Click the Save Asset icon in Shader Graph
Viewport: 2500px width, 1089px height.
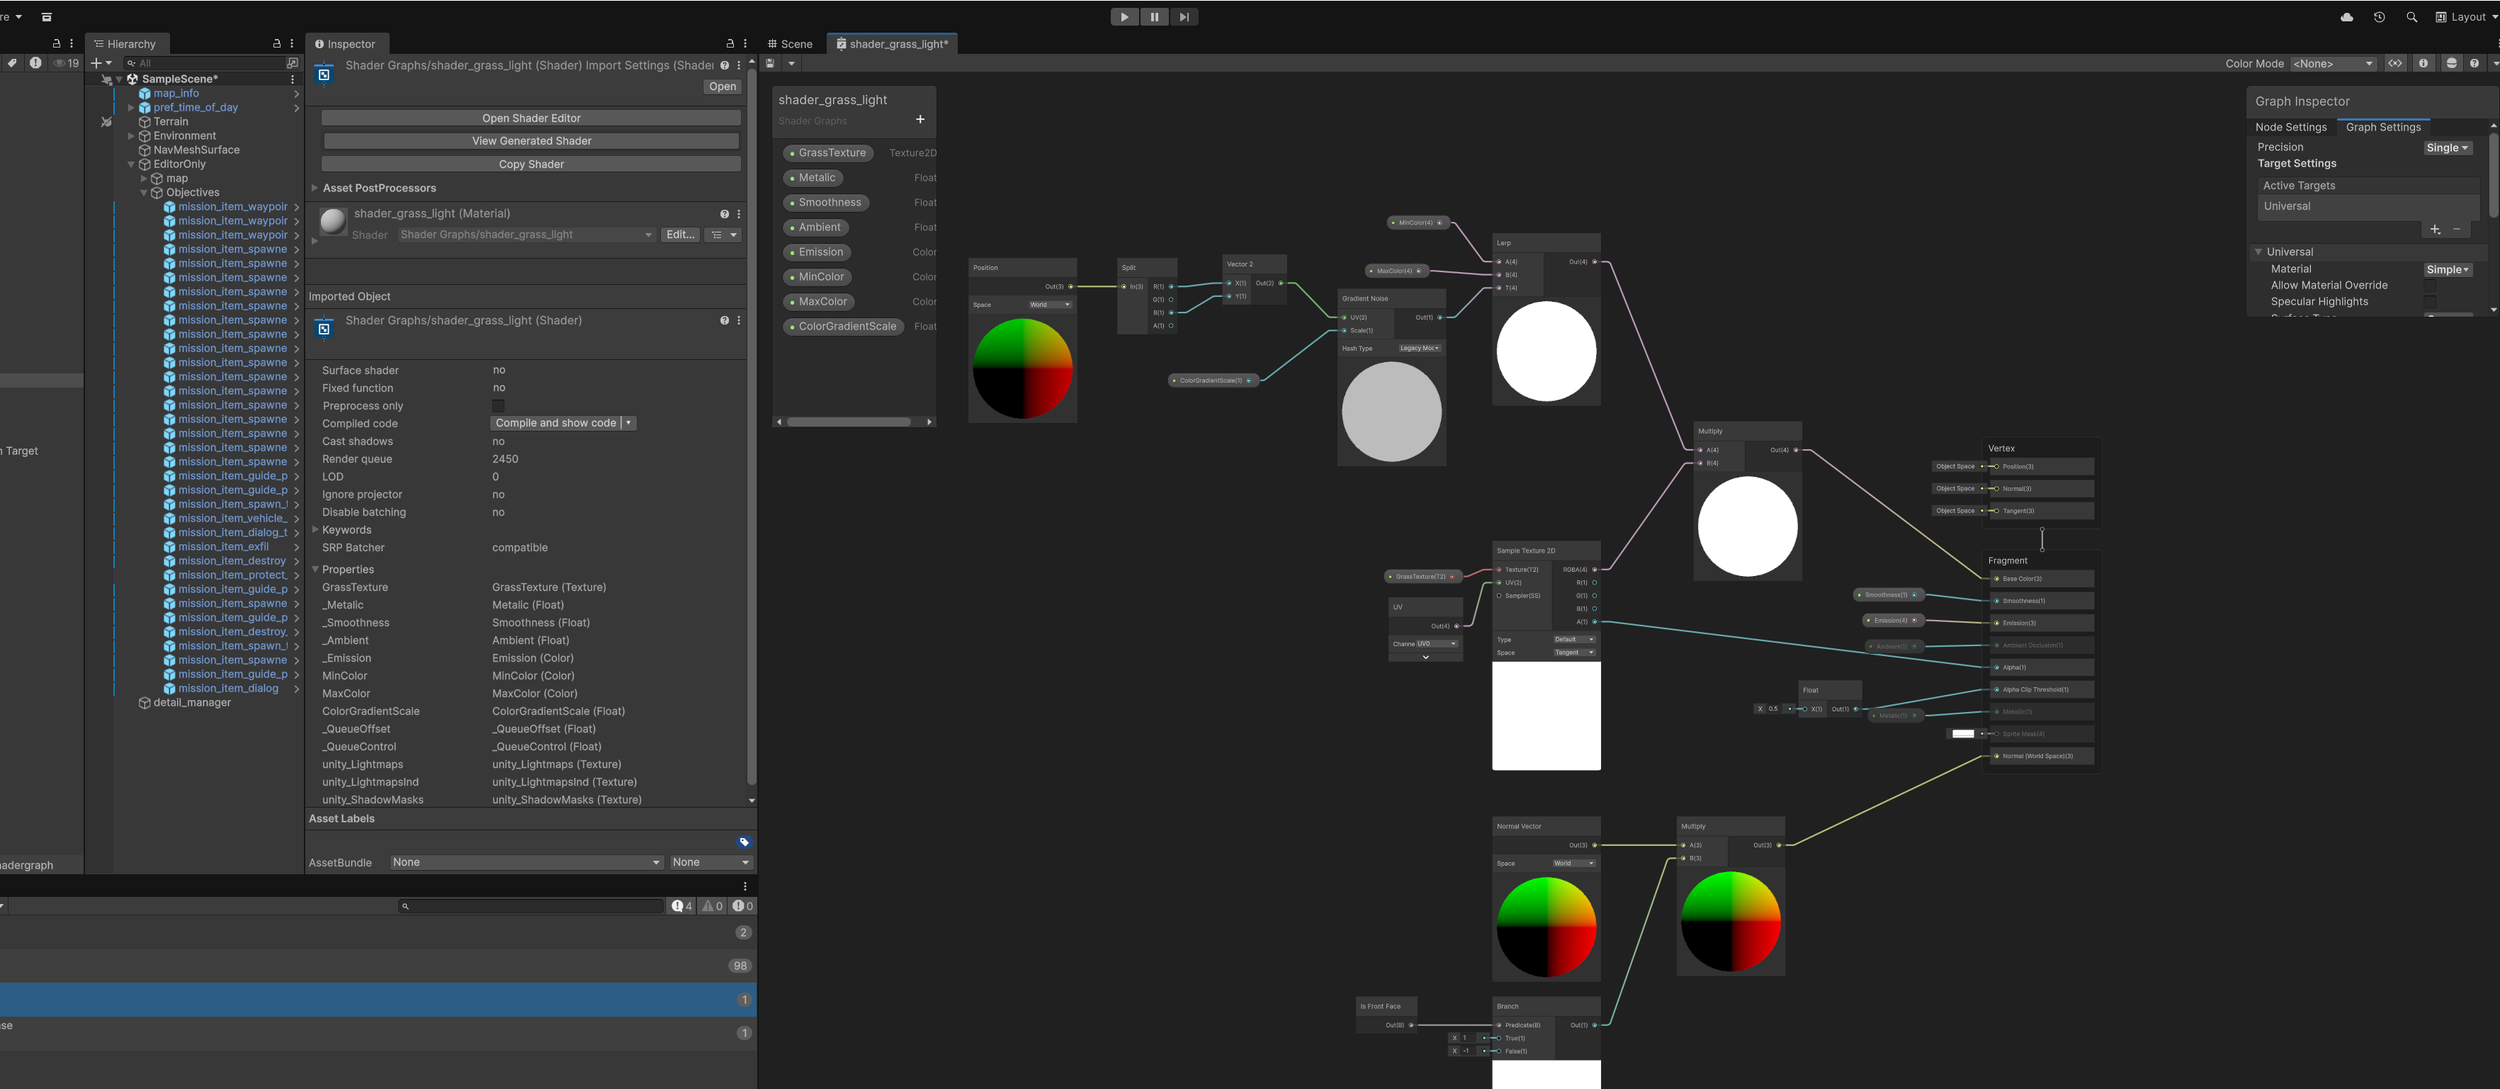771,63
